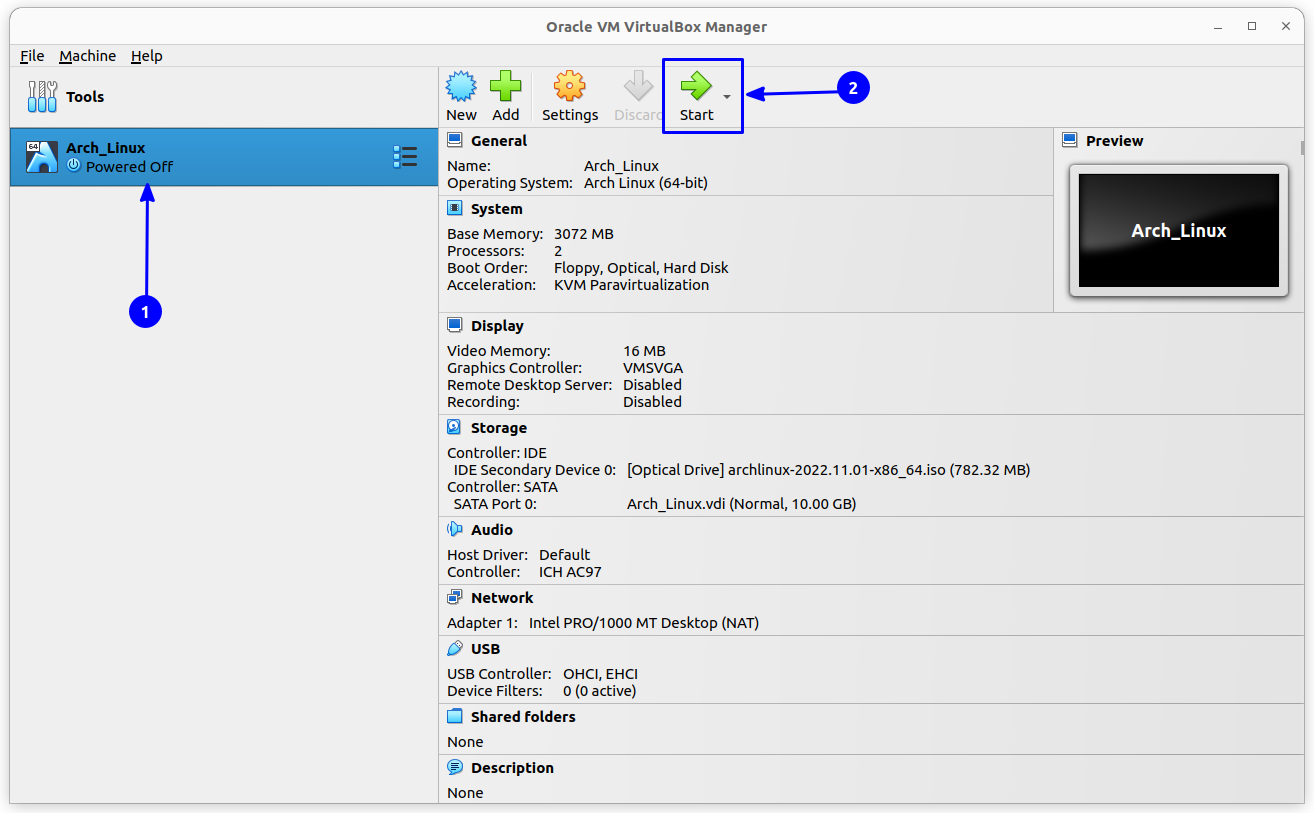The image size is (1314, 813).
Task: Click the Tools icon in the sidebar
Action: 43,96
